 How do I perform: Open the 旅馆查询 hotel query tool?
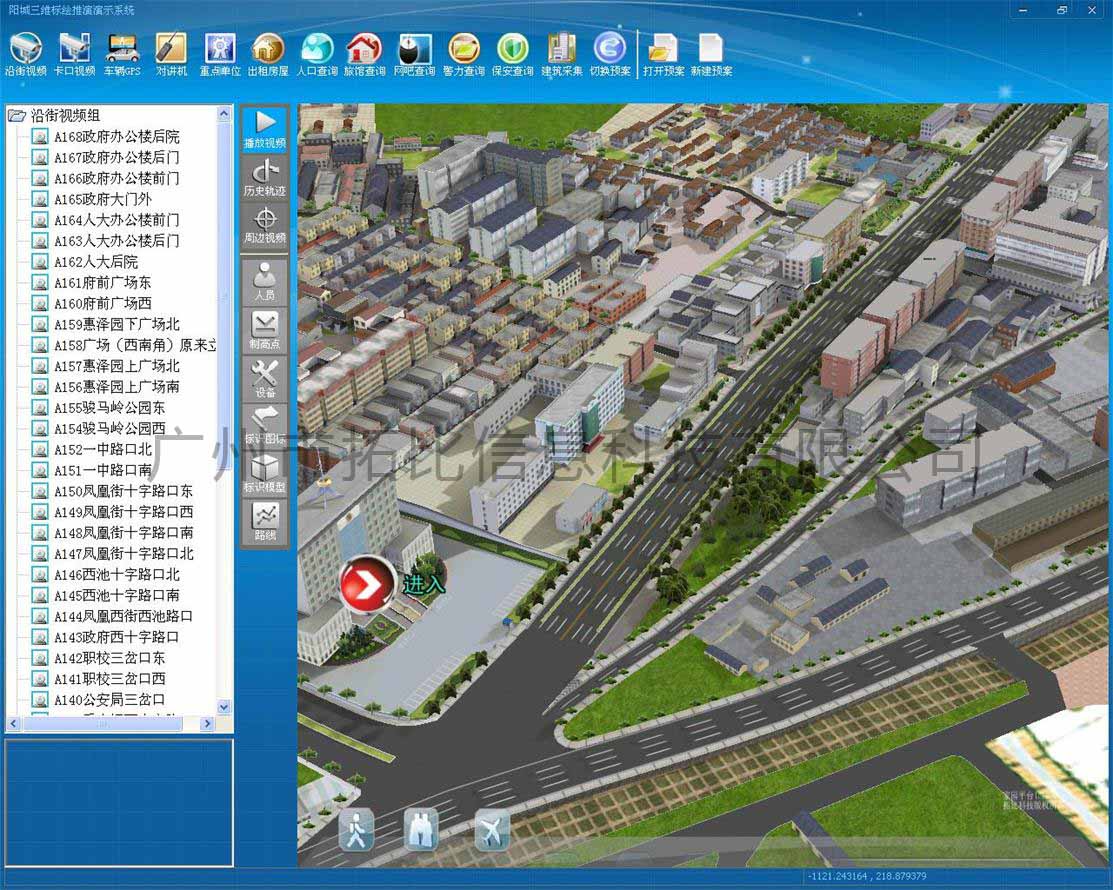coord(365,54)
